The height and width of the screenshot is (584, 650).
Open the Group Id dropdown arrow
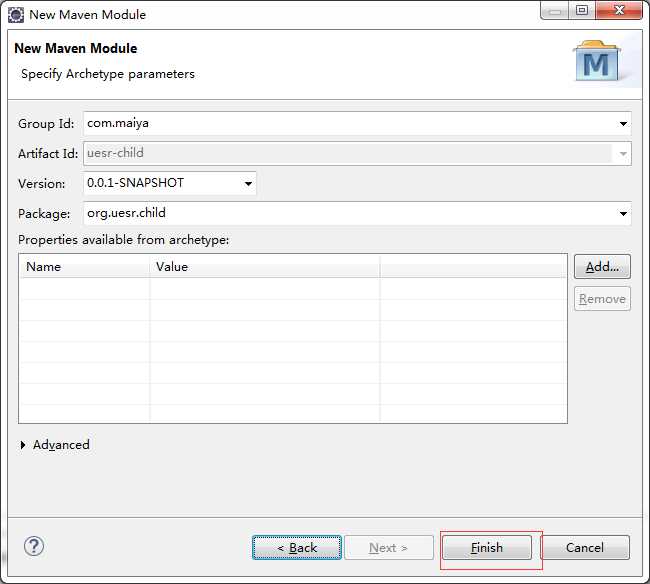click(623, 124)
